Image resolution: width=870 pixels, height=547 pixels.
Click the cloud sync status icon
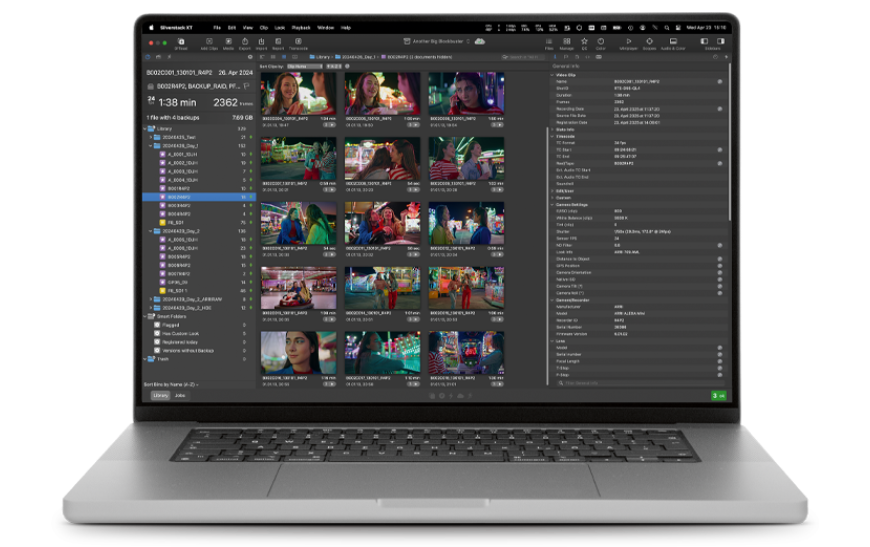(480, 41)
